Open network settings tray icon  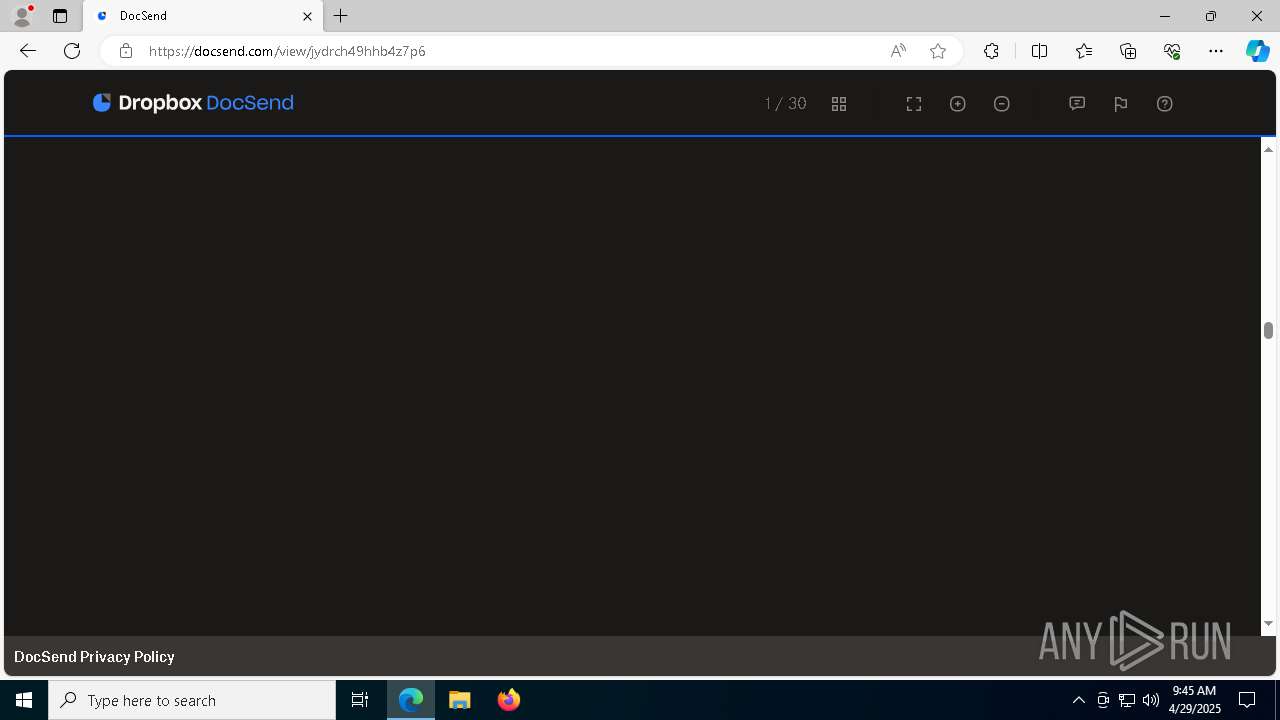[x=1126, y=700]
